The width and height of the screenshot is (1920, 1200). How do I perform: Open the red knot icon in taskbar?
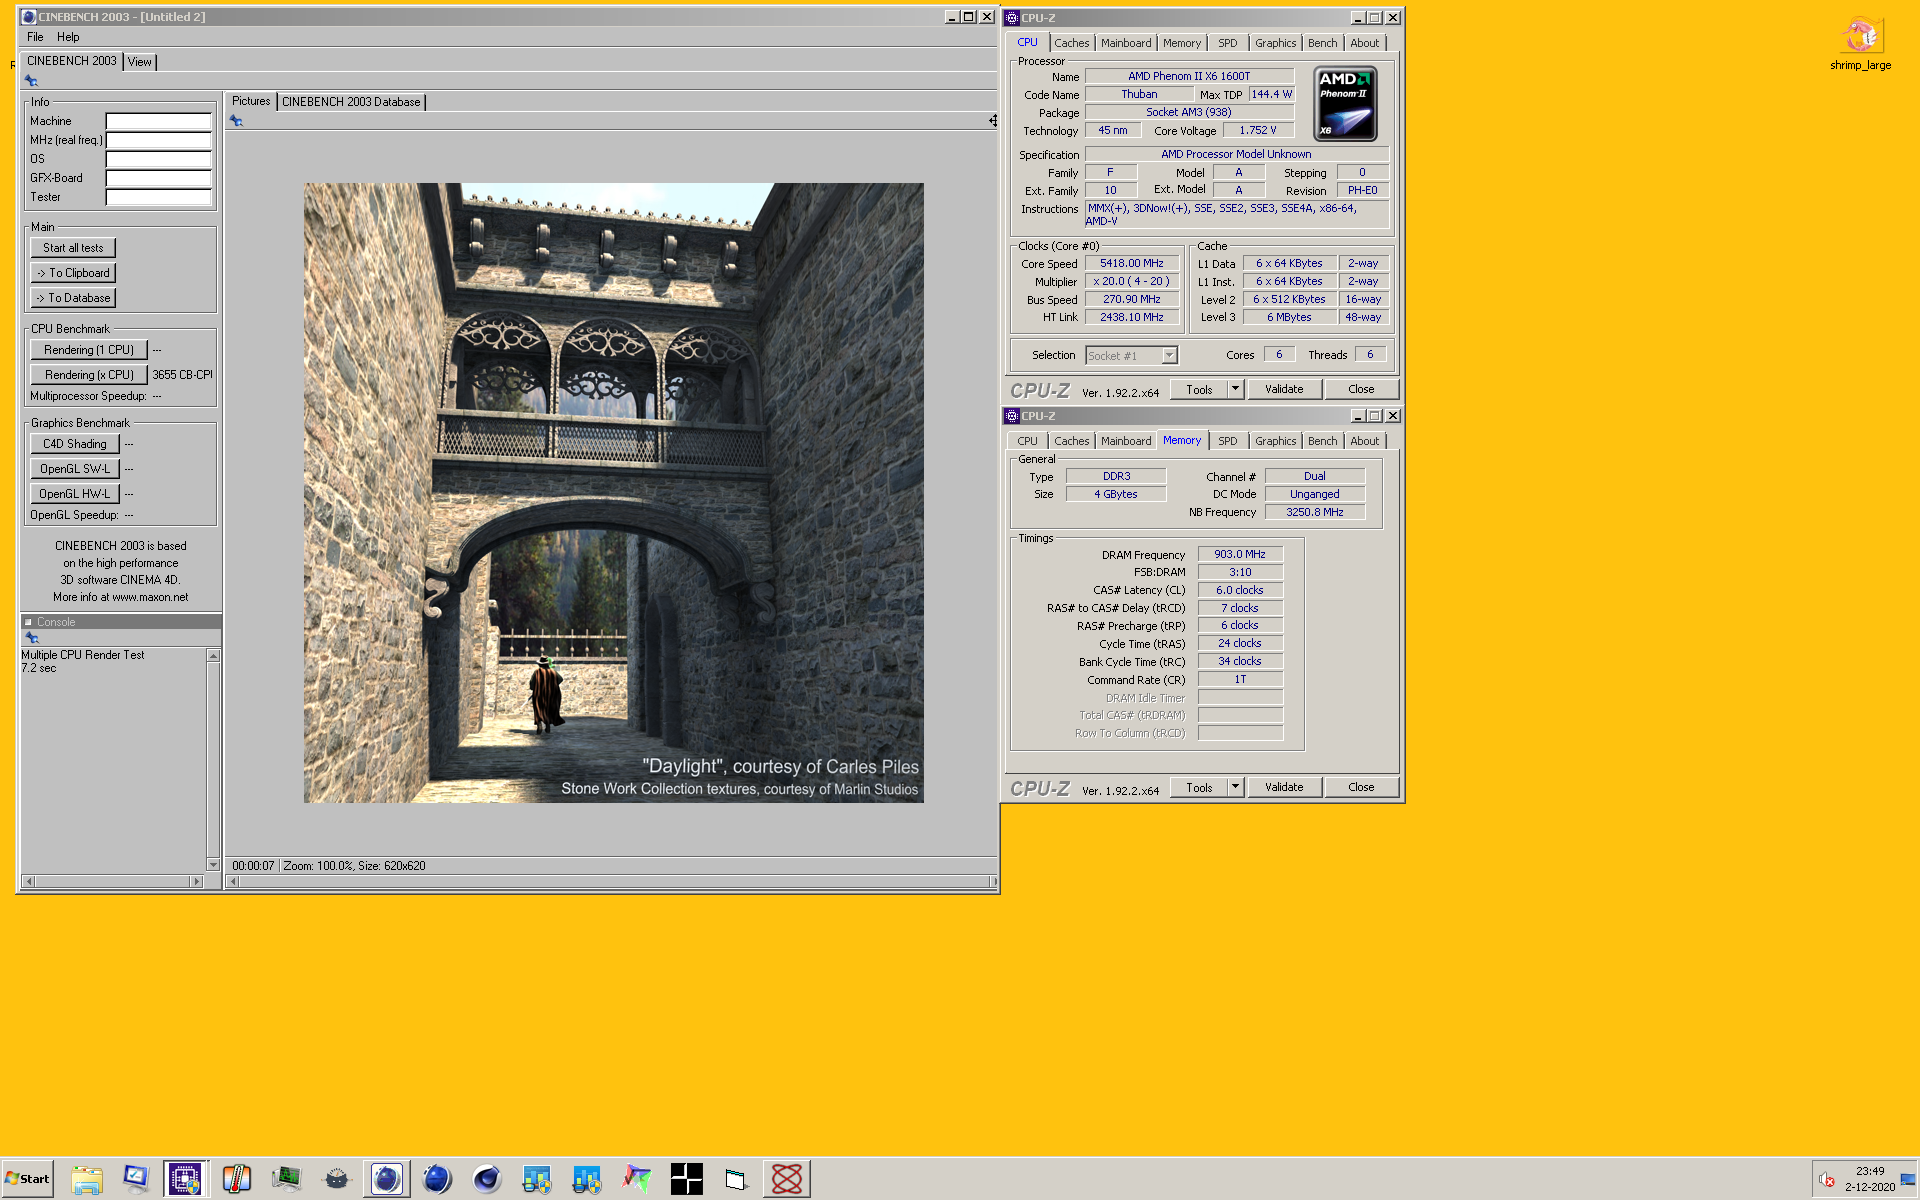click(787, 1180)
